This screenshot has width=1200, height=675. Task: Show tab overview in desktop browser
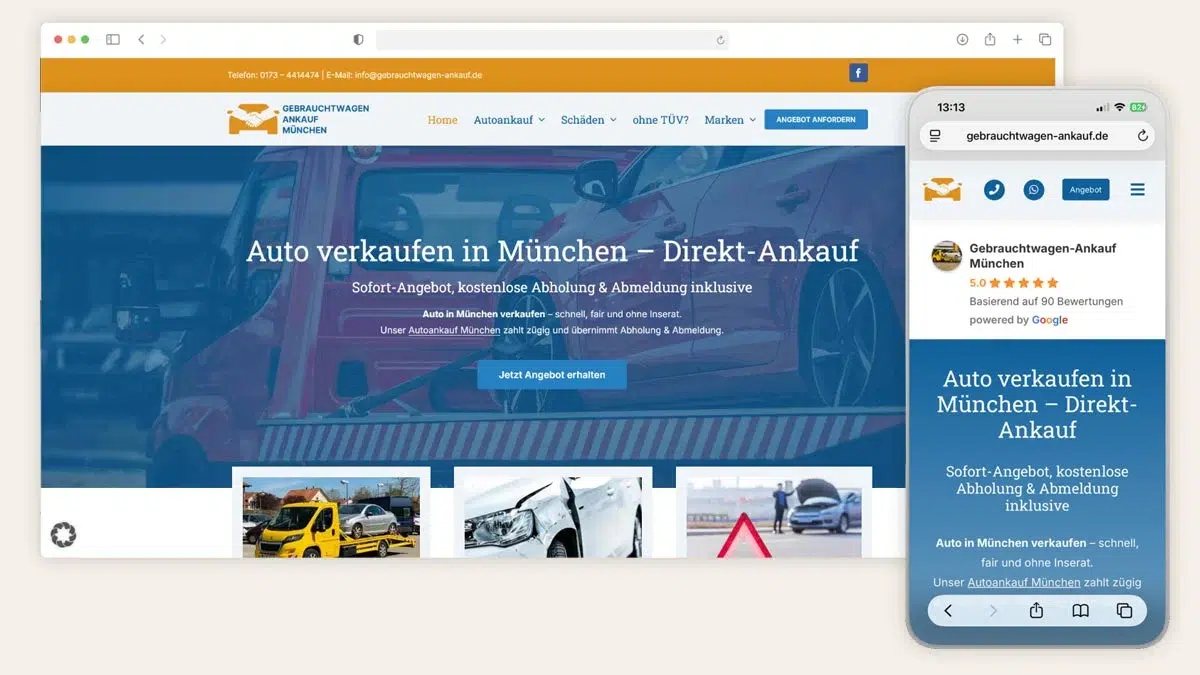[x=1045, y=40]
